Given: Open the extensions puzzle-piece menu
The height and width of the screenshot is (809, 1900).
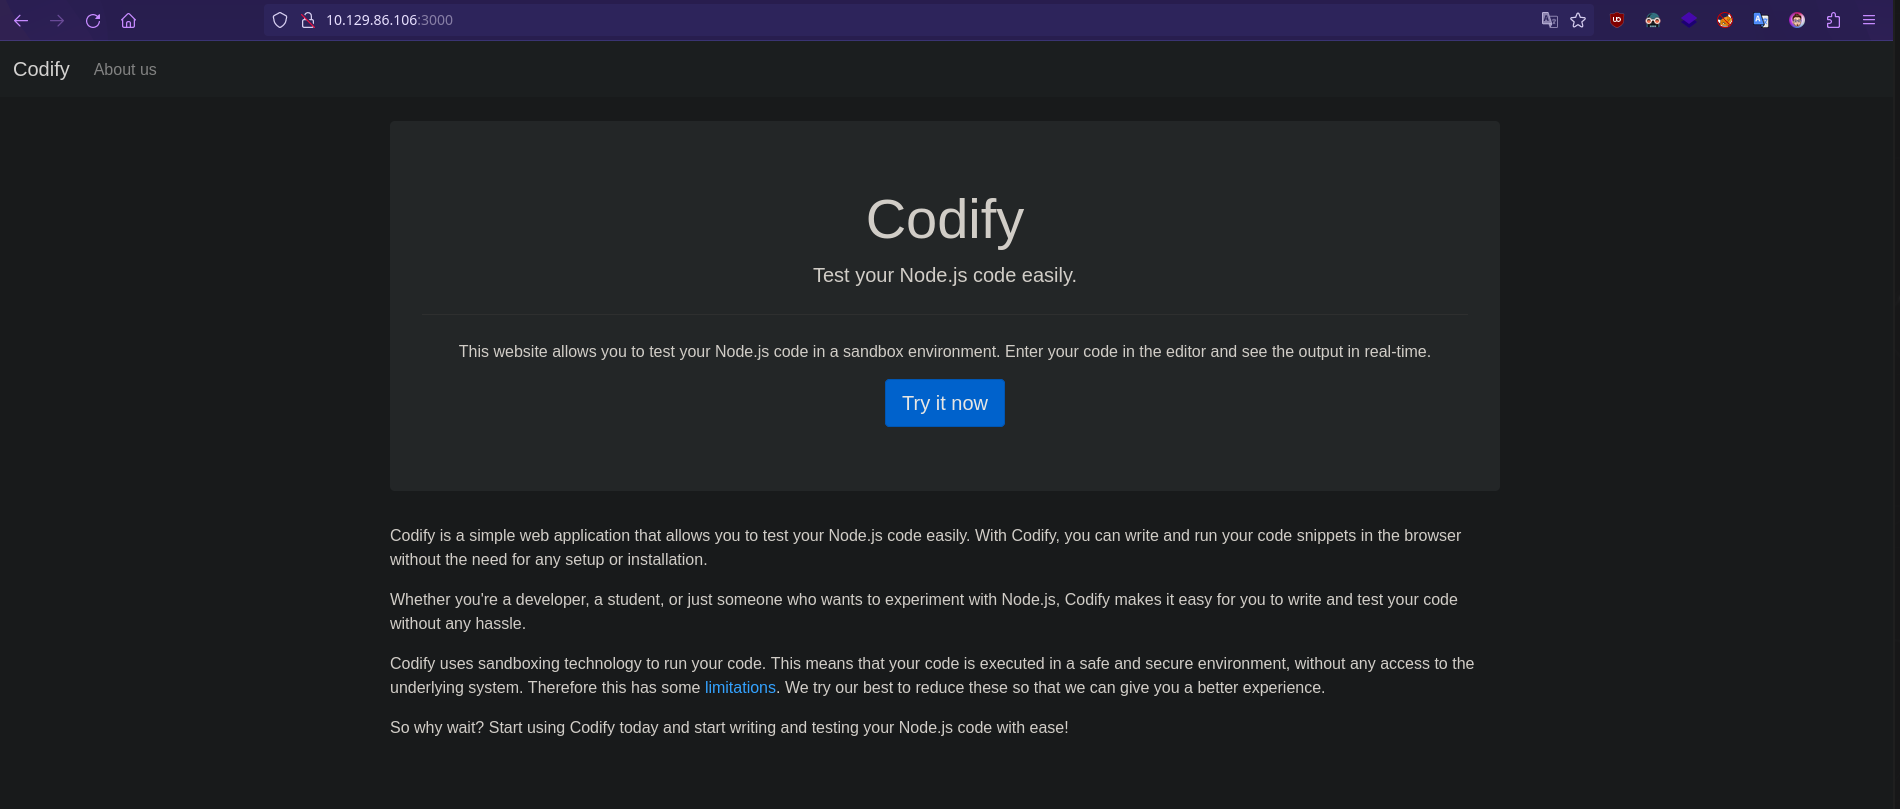Looking at the screenshot, I should tap(1833, 20).
